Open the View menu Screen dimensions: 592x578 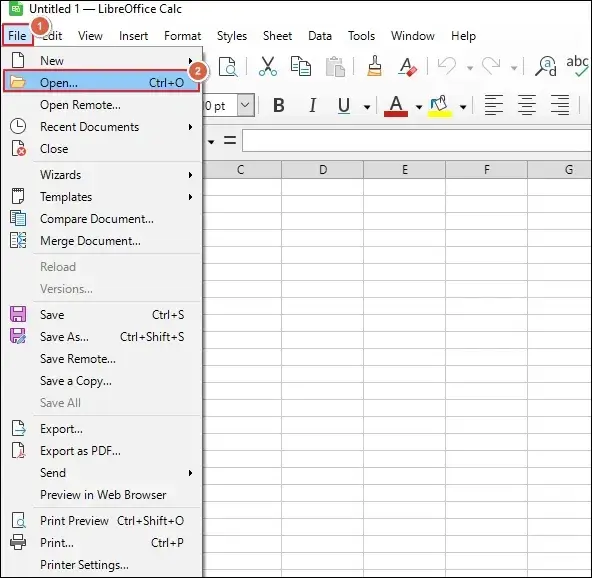(x=90, y=36)
